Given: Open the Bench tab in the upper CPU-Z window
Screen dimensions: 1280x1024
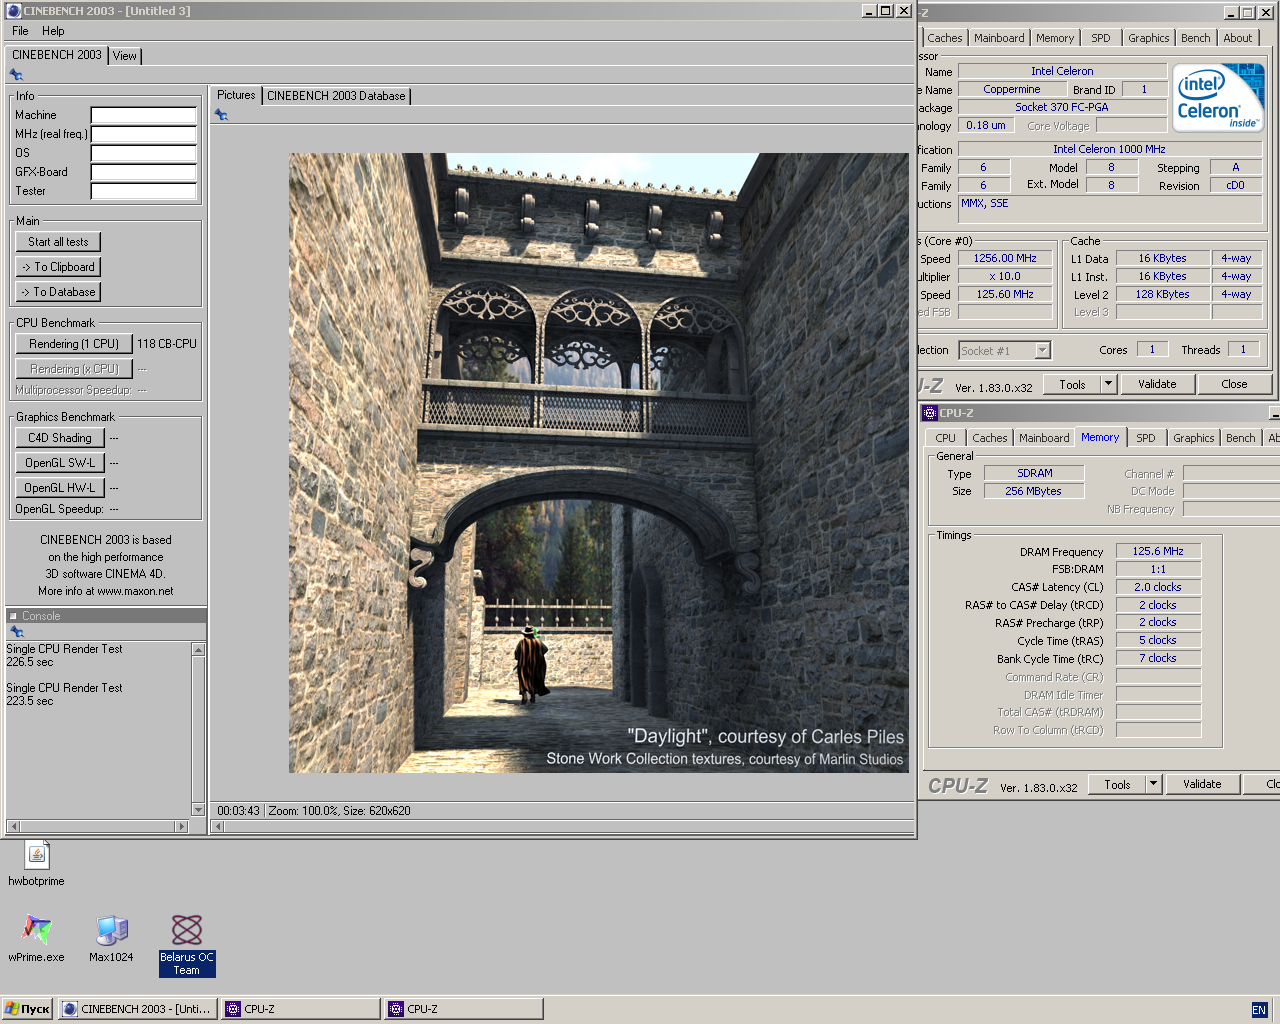Looking at the screenshot, I should (1195, 38).
